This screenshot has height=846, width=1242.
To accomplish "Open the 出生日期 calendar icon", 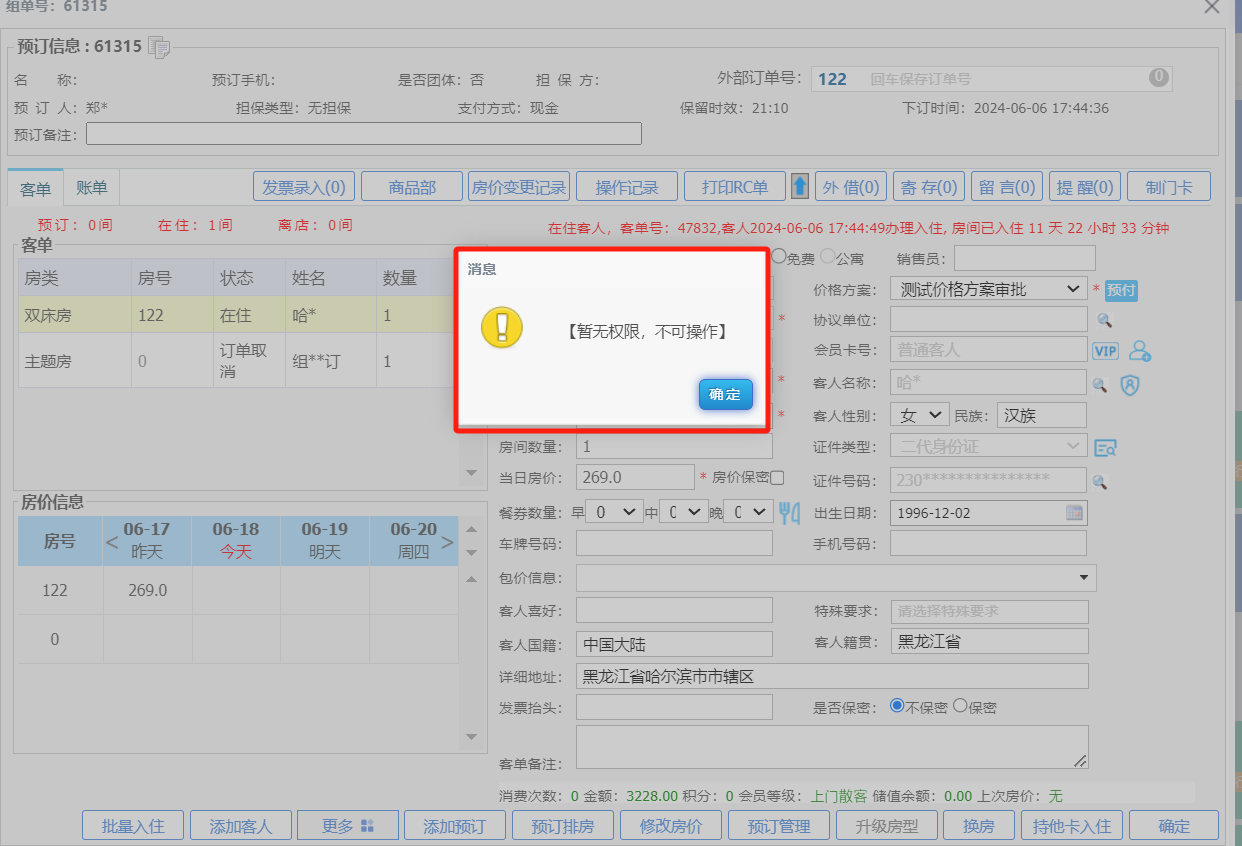I will (1074, 513).
